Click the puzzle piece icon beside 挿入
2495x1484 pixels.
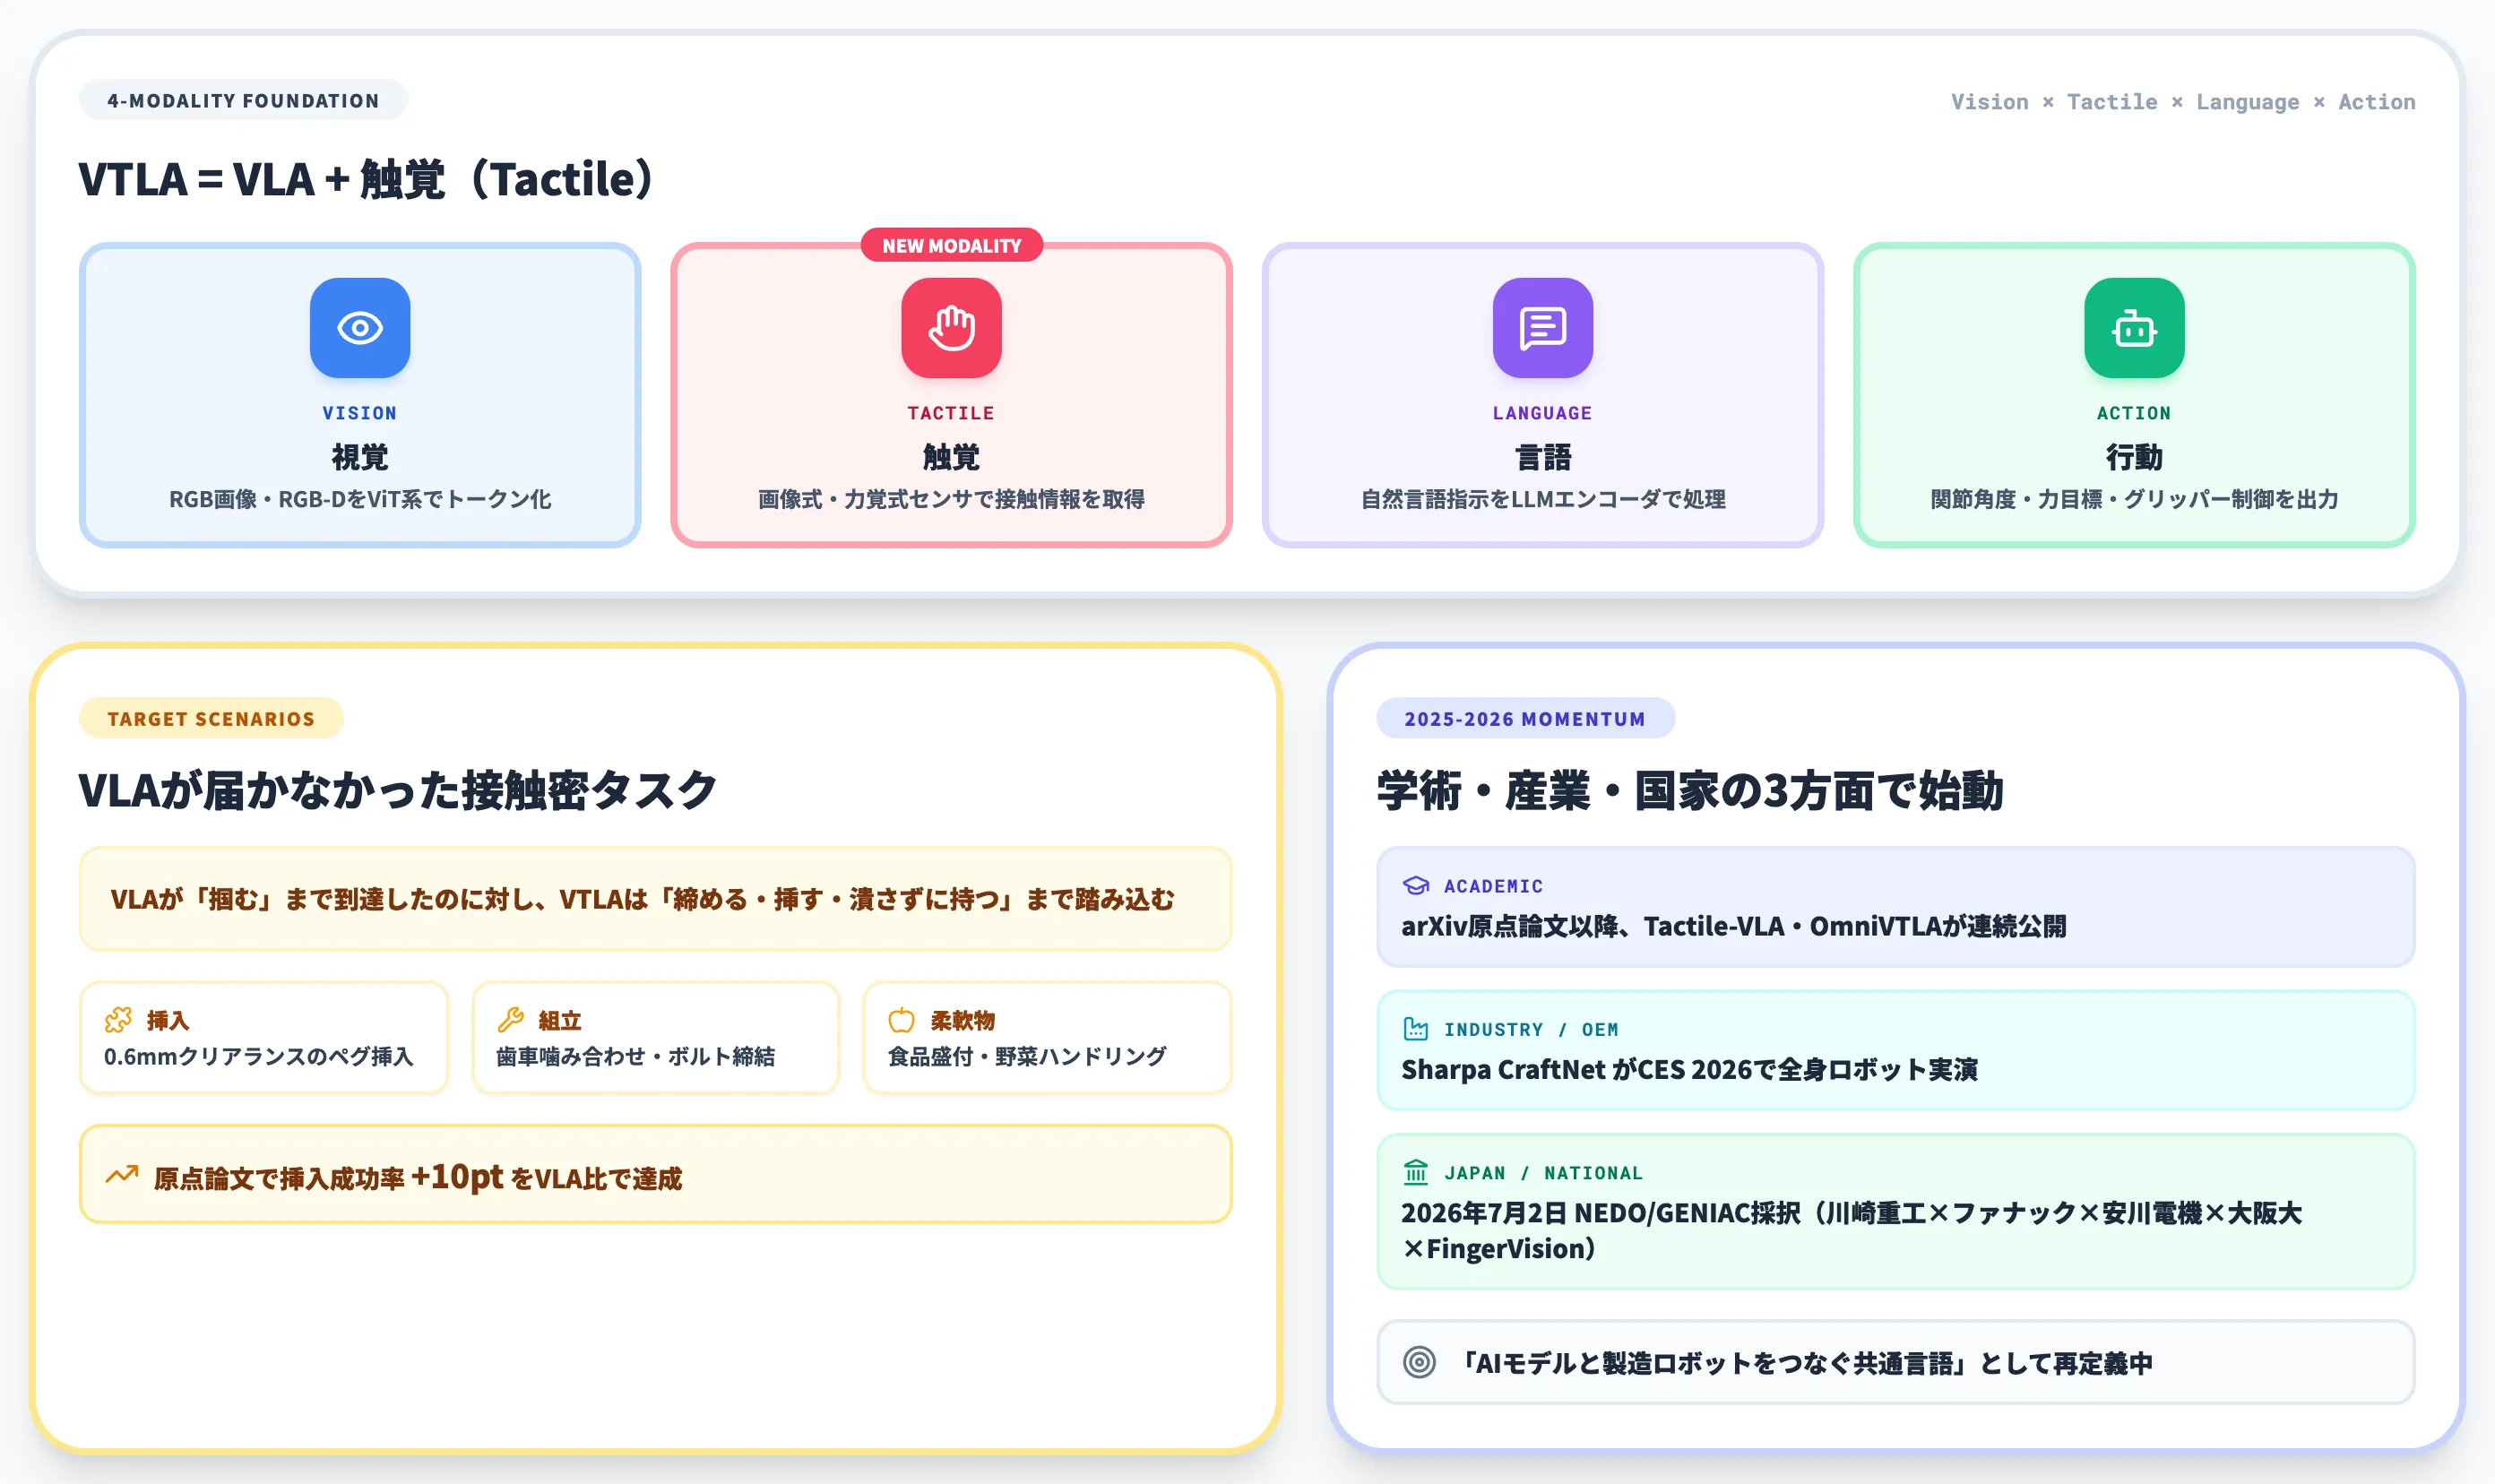point(118,1020)
